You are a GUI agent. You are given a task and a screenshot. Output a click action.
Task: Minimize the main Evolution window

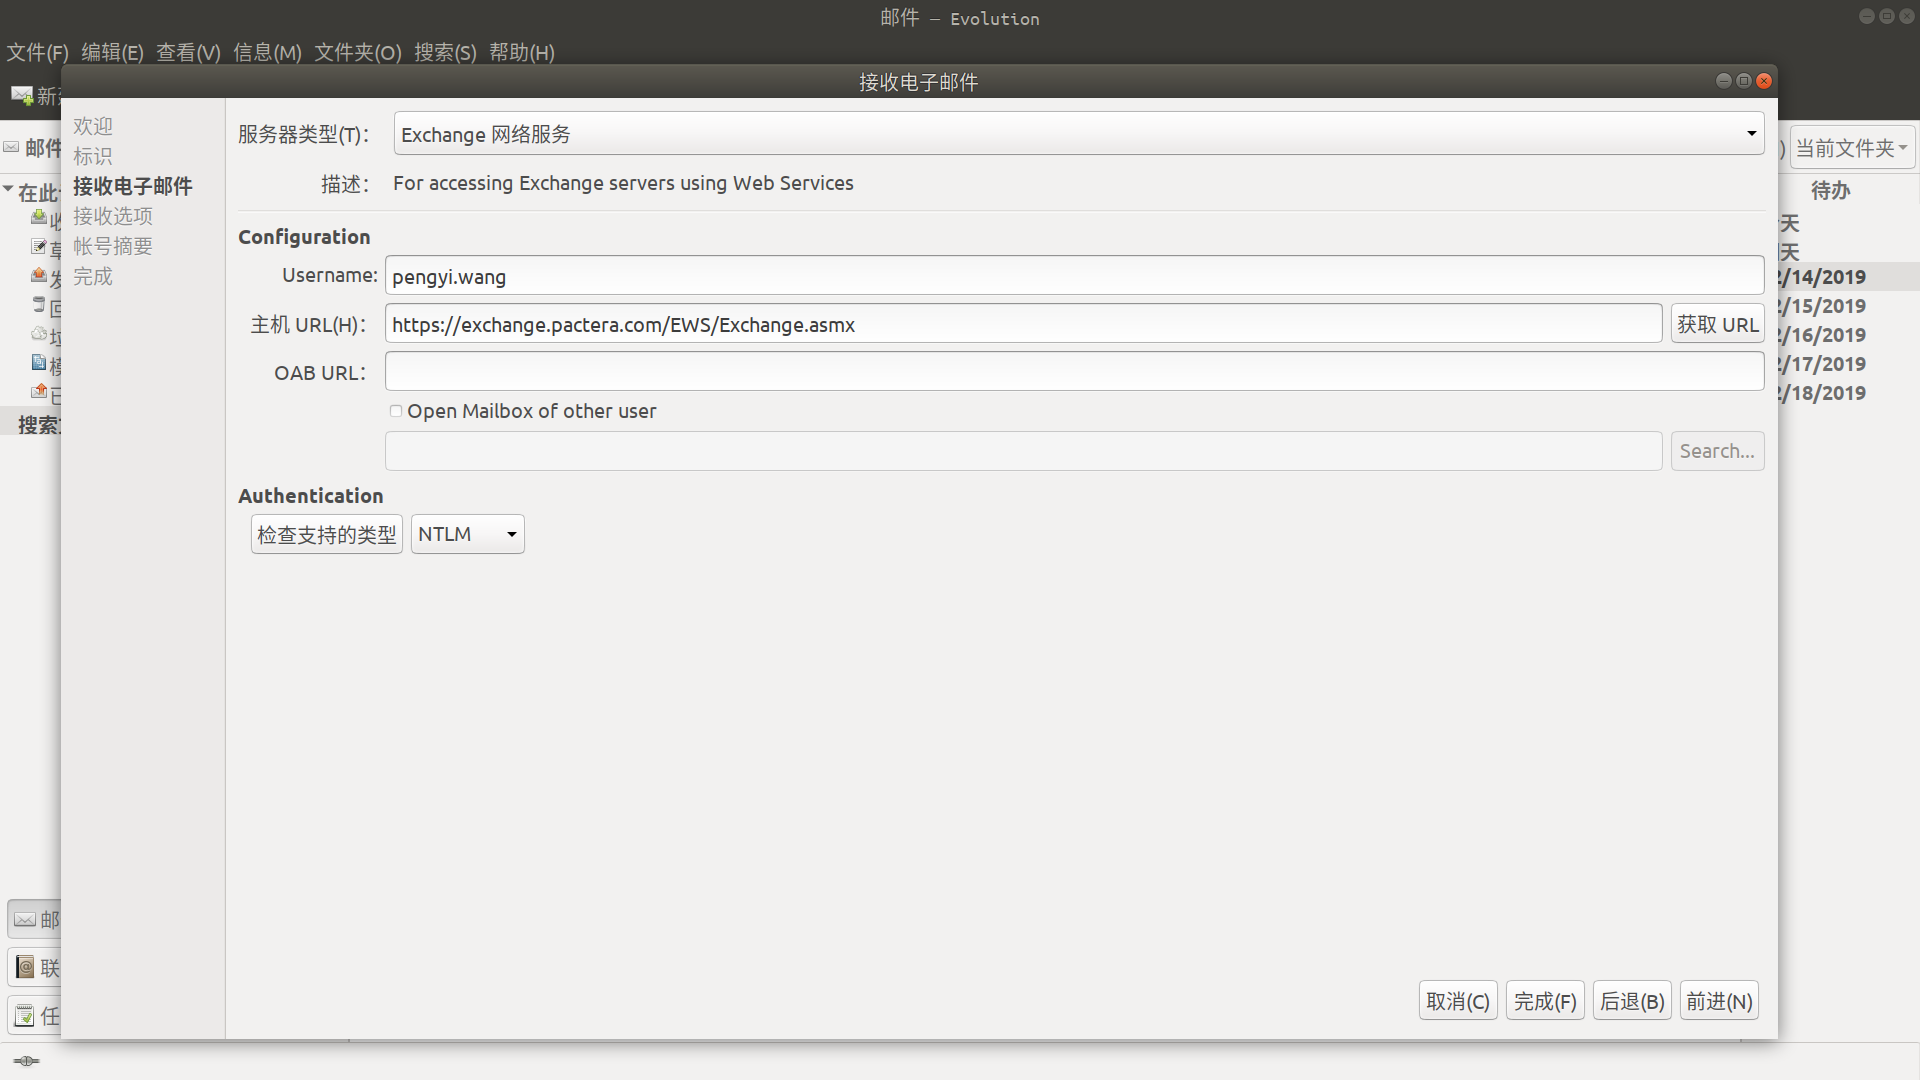[x=1866, y=17]
